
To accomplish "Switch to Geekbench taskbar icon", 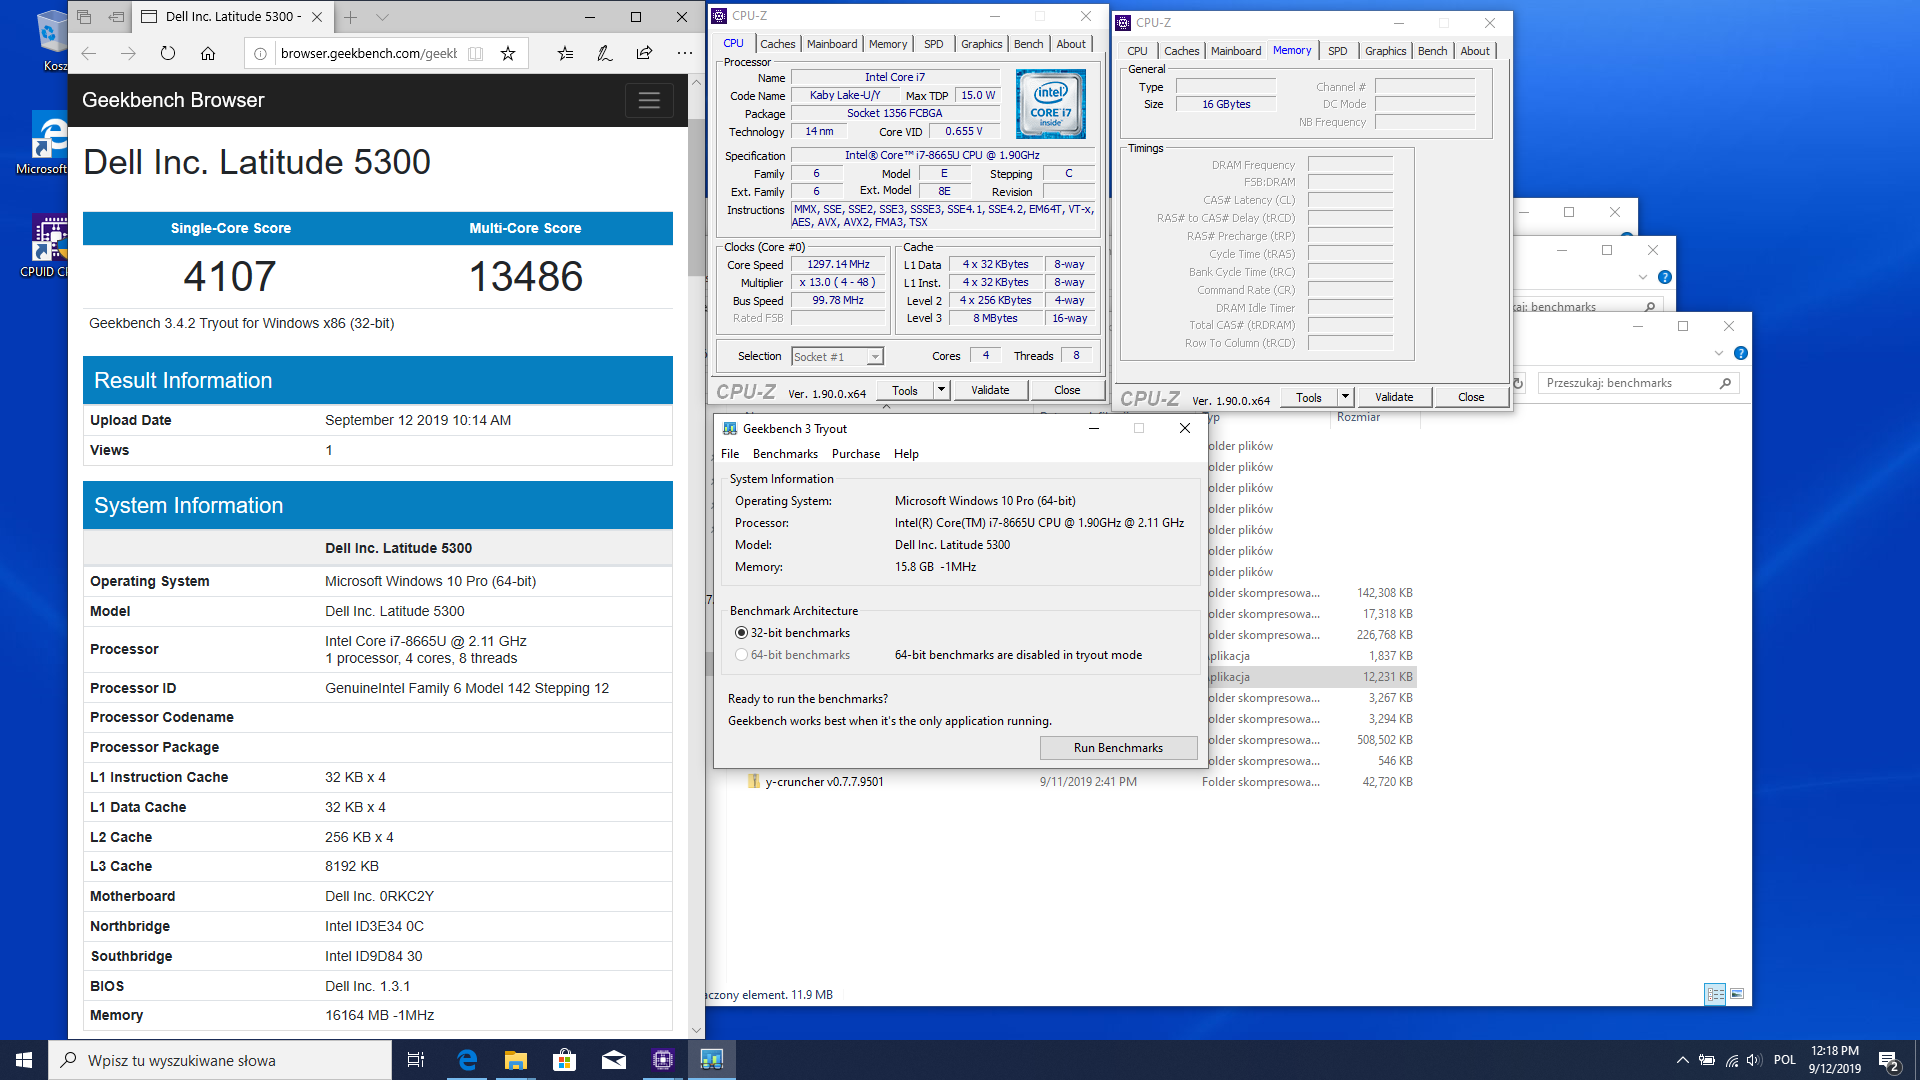I will [x=712, y=1060].
